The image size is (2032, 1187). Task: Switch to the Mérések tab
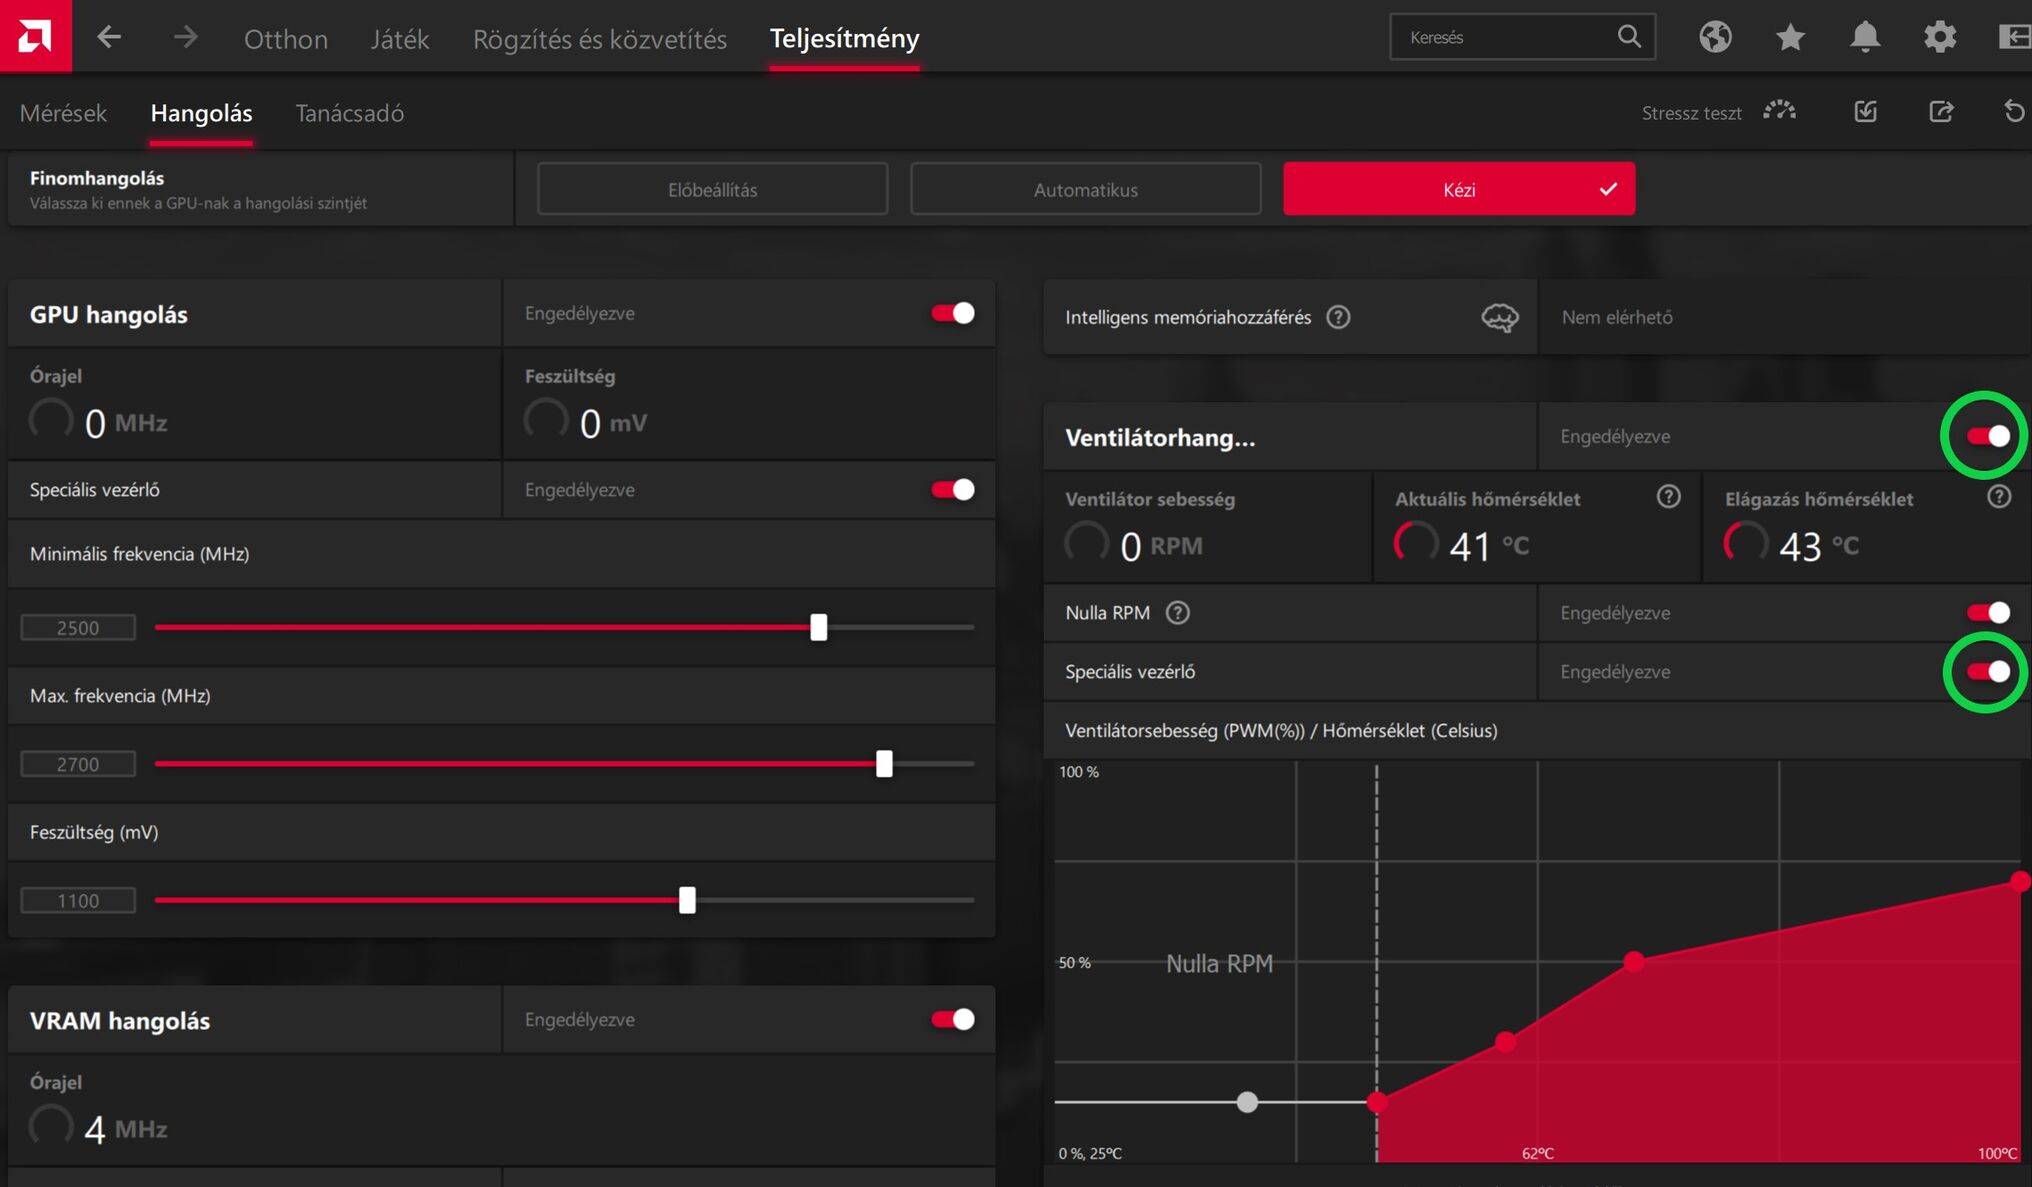(63, 113)
